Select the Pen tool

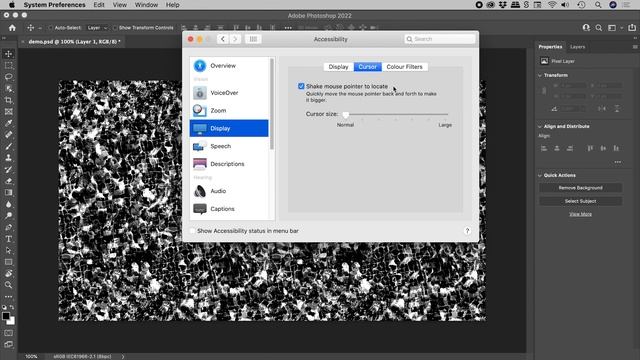tap(9, 227)
